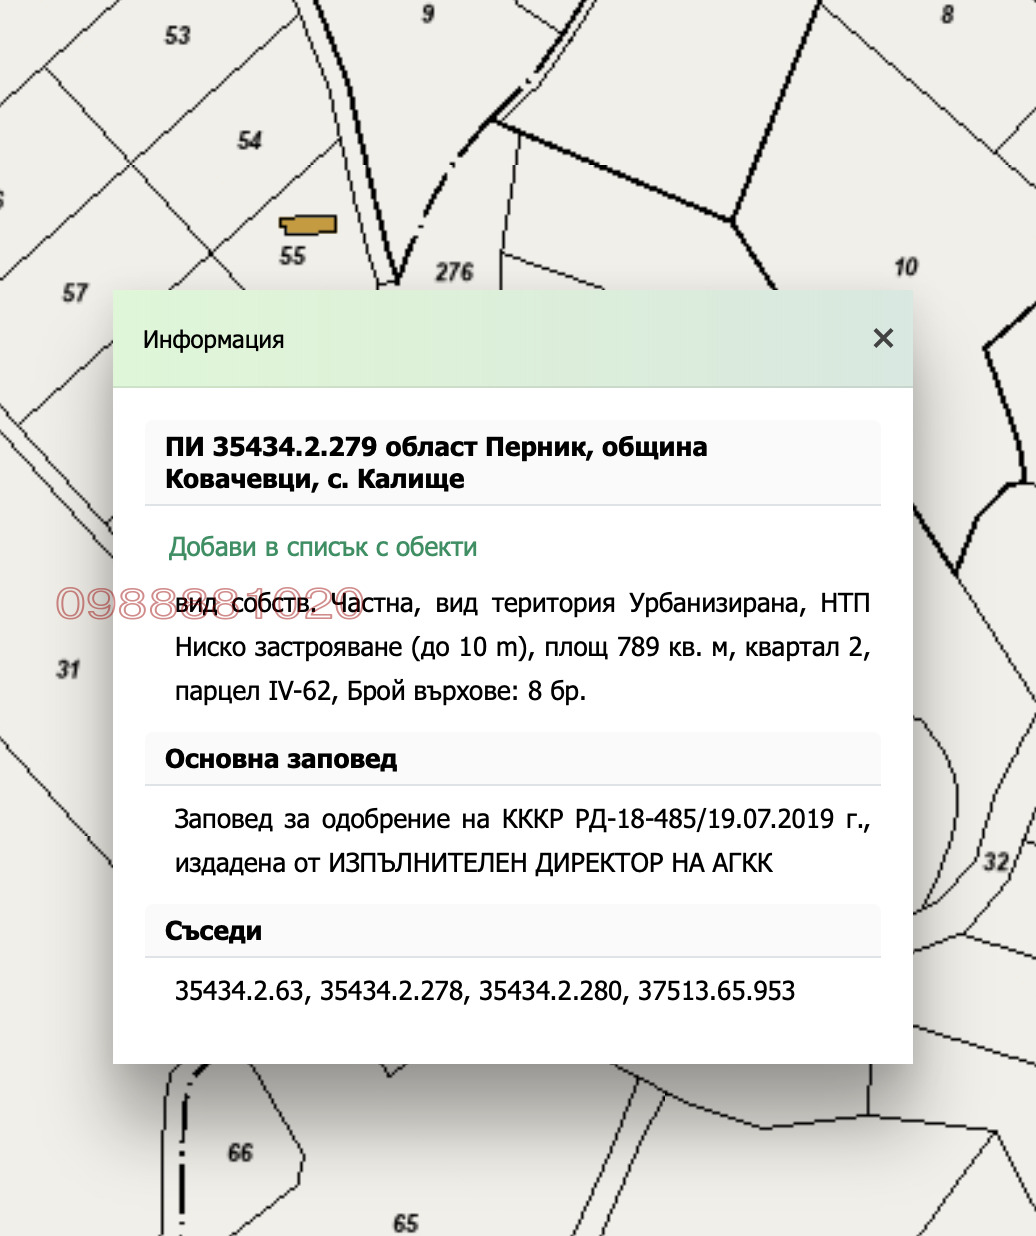Close the Информация popup with the X
This screenshot has height=1236, width=1036.
883,339
